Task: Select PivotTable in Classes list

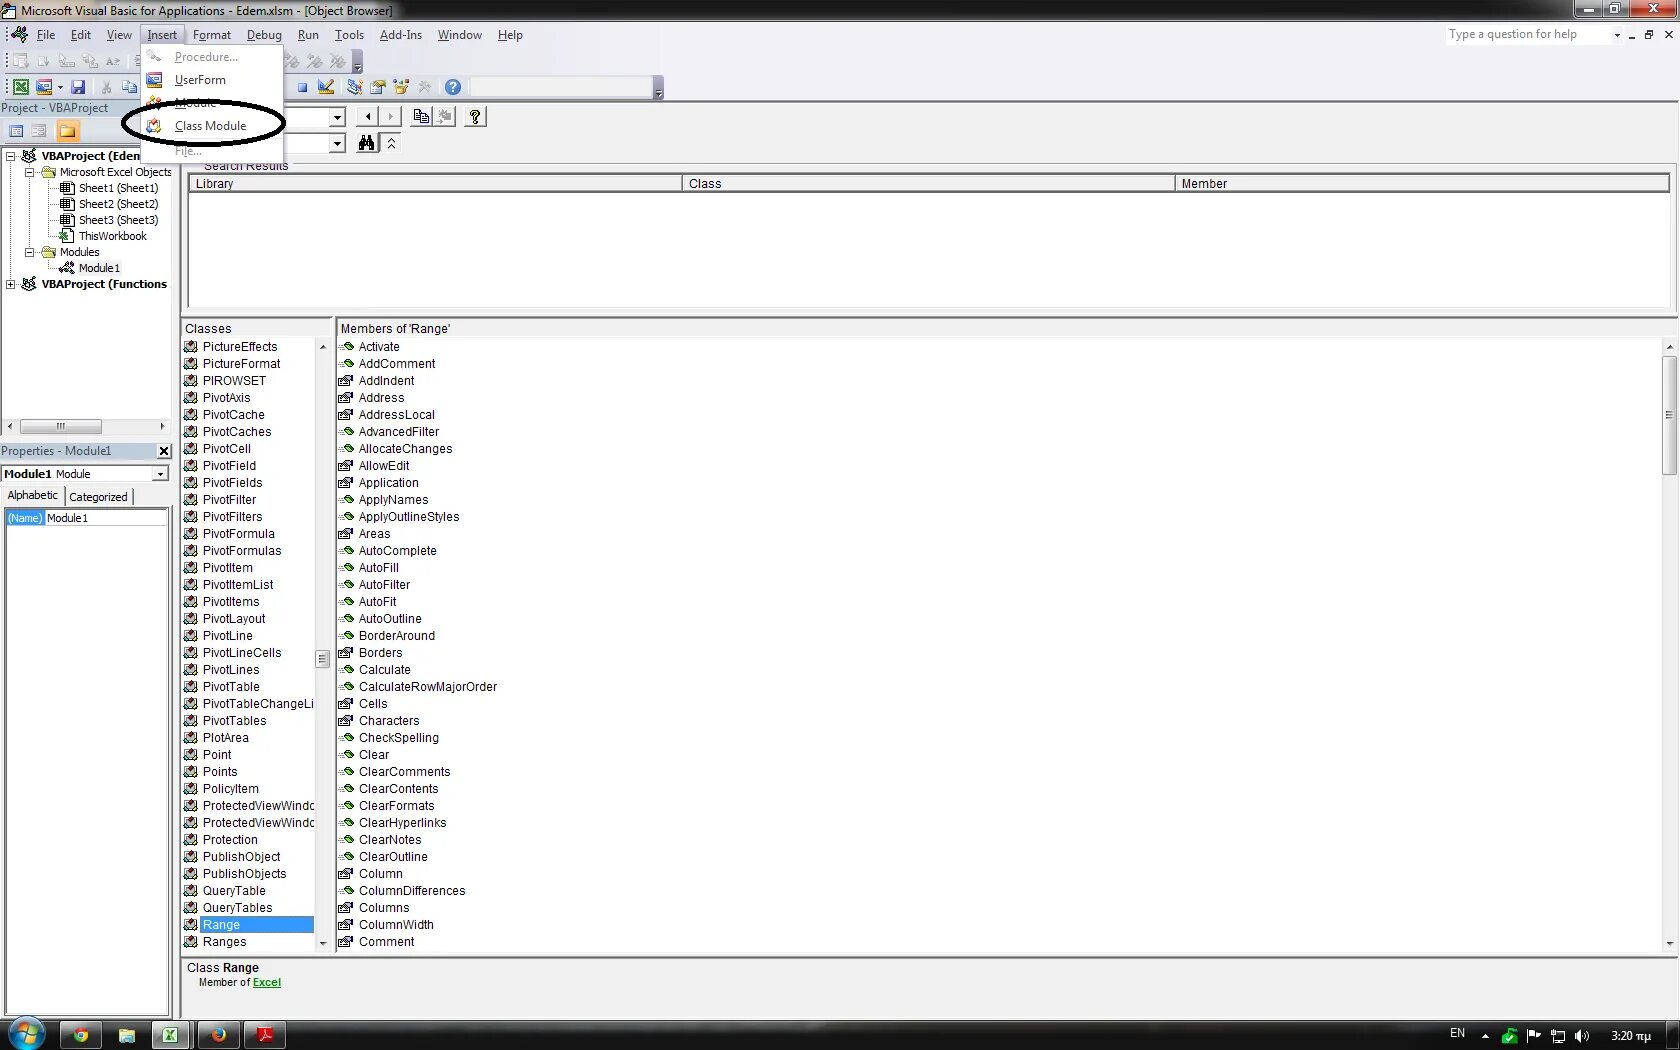Action: (231, 687)
